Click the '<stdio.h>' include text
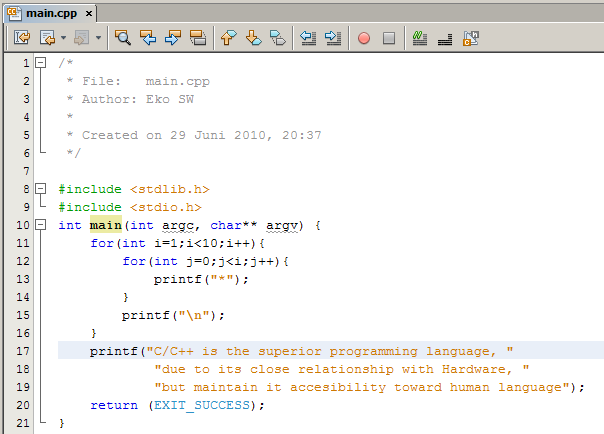The image size is (604, 434). [166, 208]
